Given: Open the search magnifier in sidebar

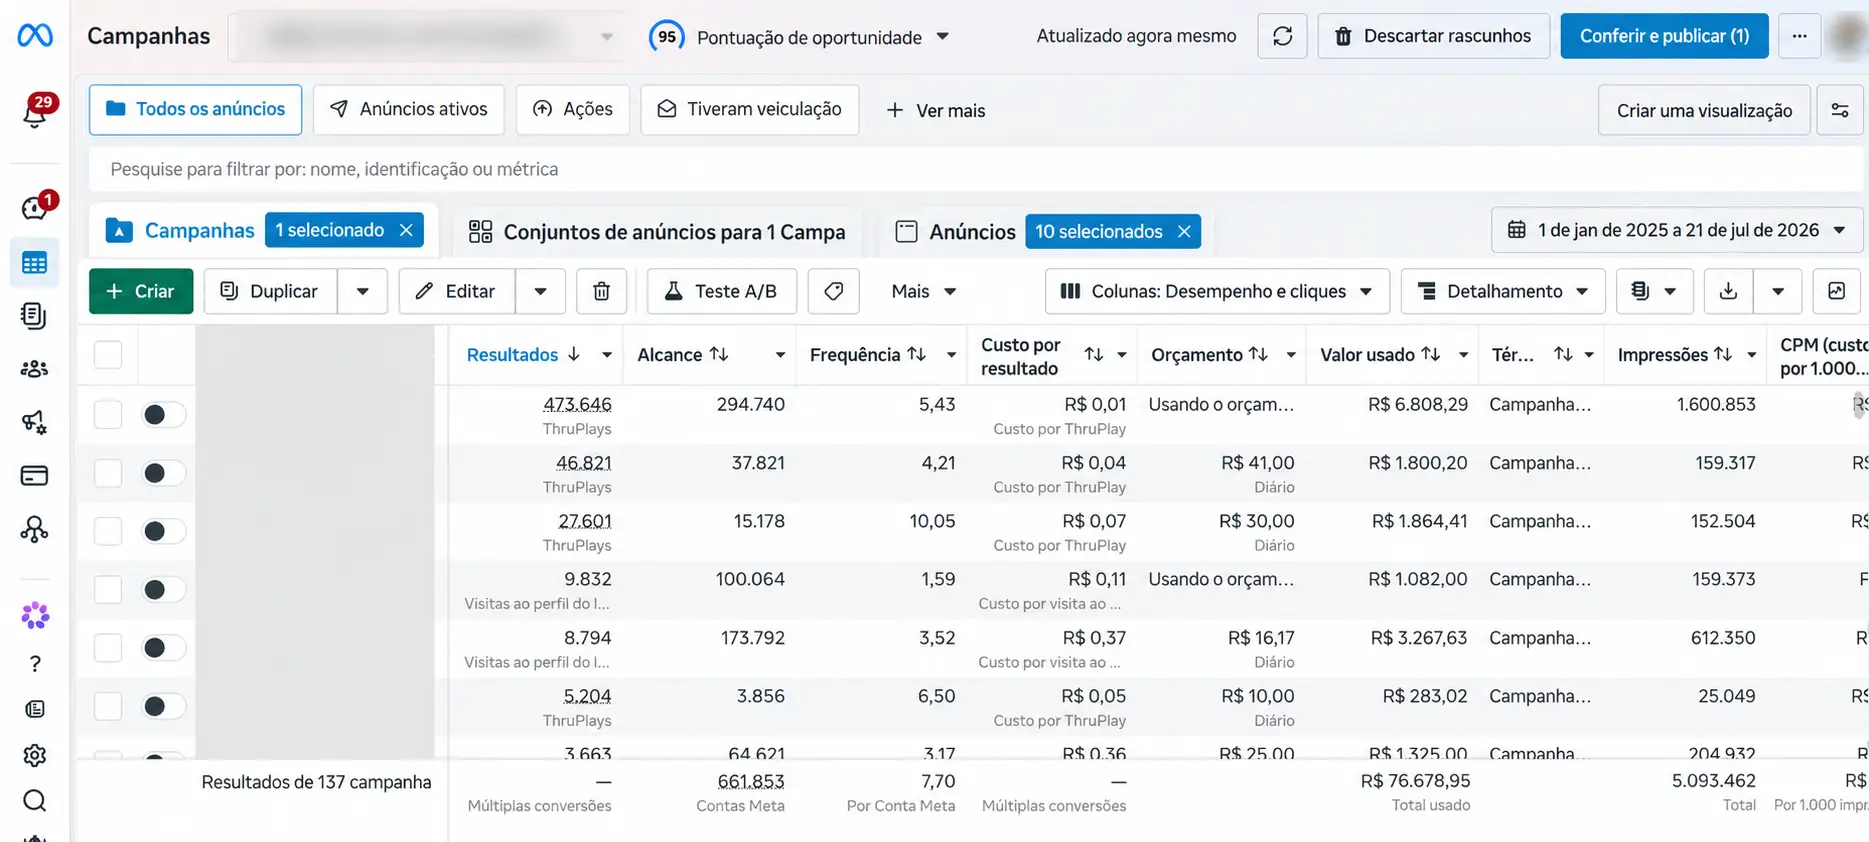Looking at the screenshot, I should tap(35, 801).
